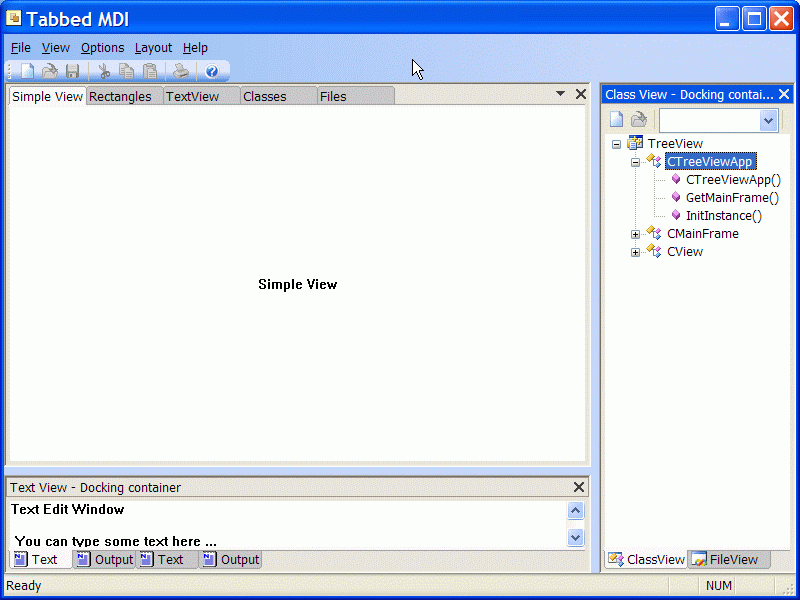Open the Help icon on the toolbar

coord(211,70)
